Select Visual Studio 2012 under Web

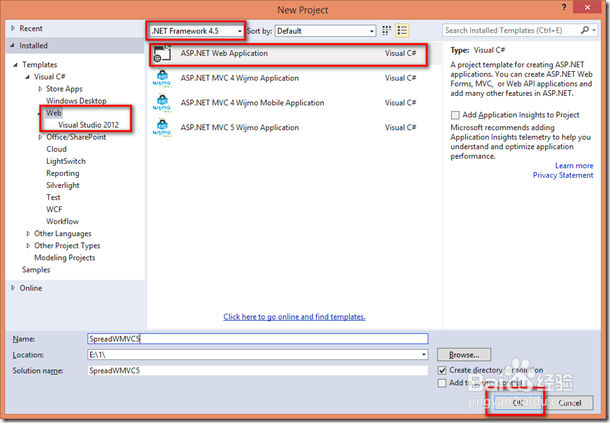88,125
